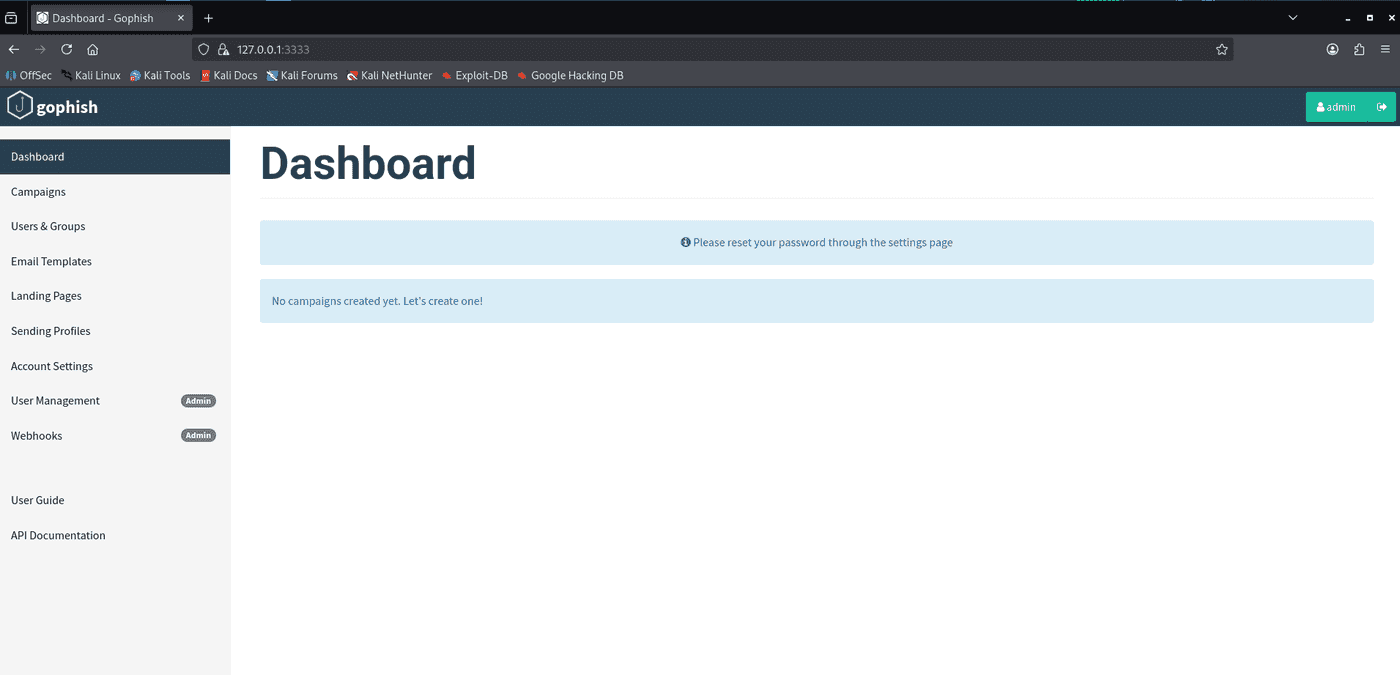Open the Kali Tools bookmark

[159, 75]
